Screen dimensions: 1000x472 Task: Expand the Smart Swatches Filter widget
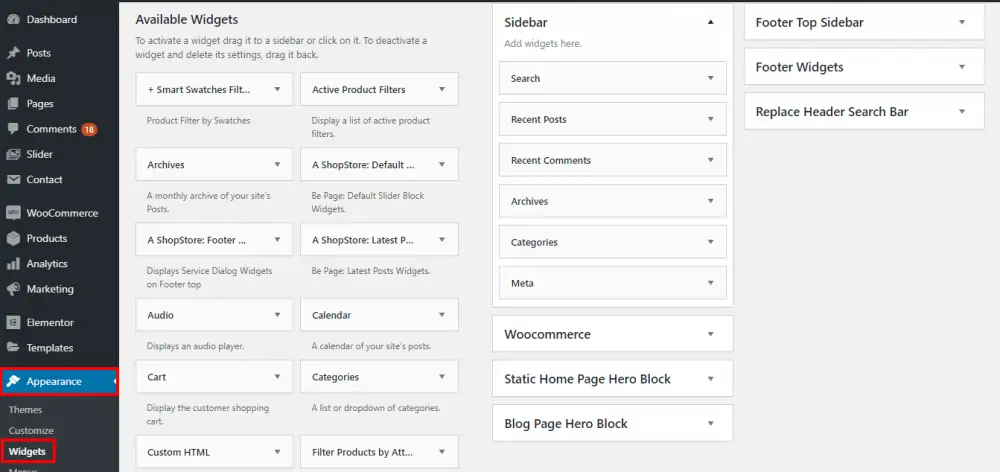277,89
